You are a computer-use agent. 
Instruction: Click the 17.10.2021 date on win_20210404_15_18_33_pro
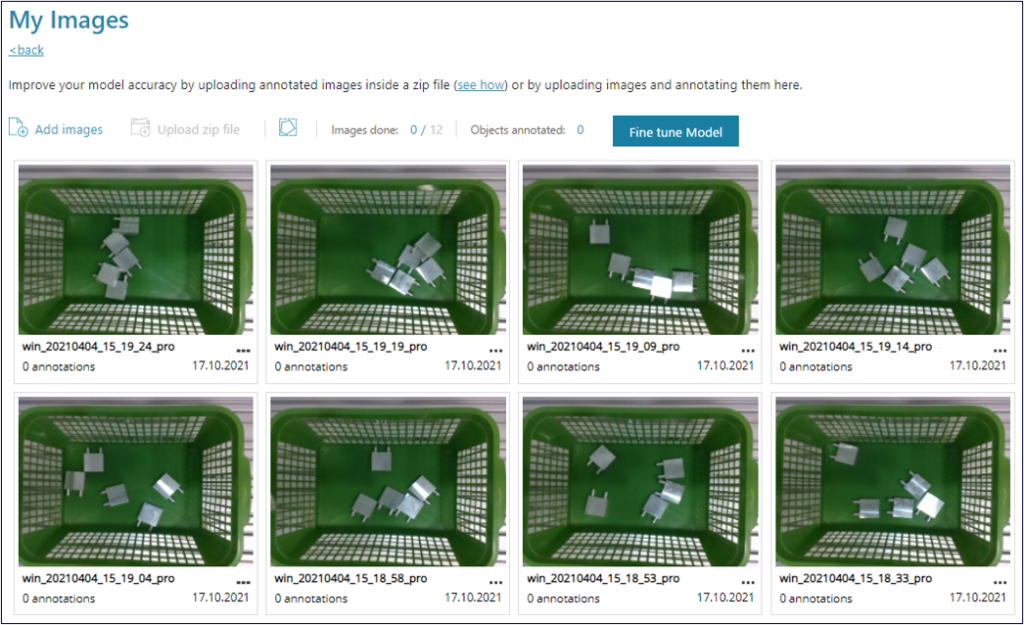[978, 598]
